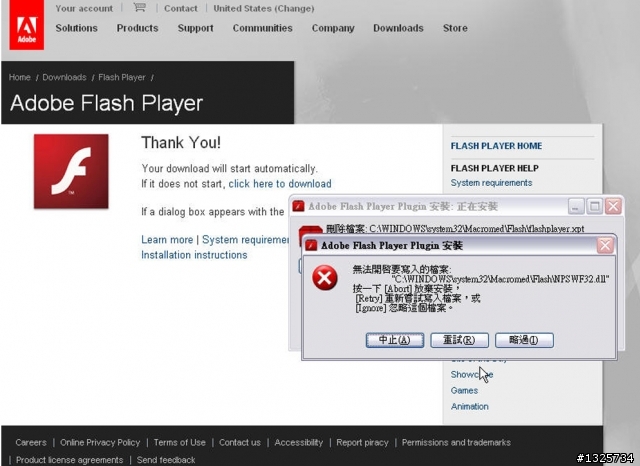
Task: Click the Flash icon in the installer window title bar
Action: point(298,206)
